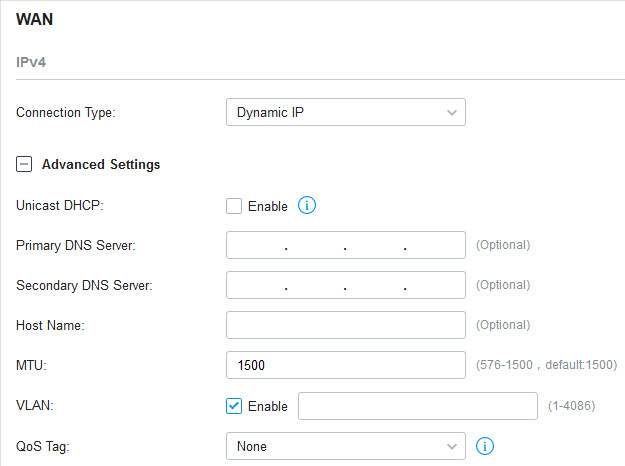Screen dimensions: 625x466
Task: Show the QoS Tag info icon
Action: click(x=485, y=446)
